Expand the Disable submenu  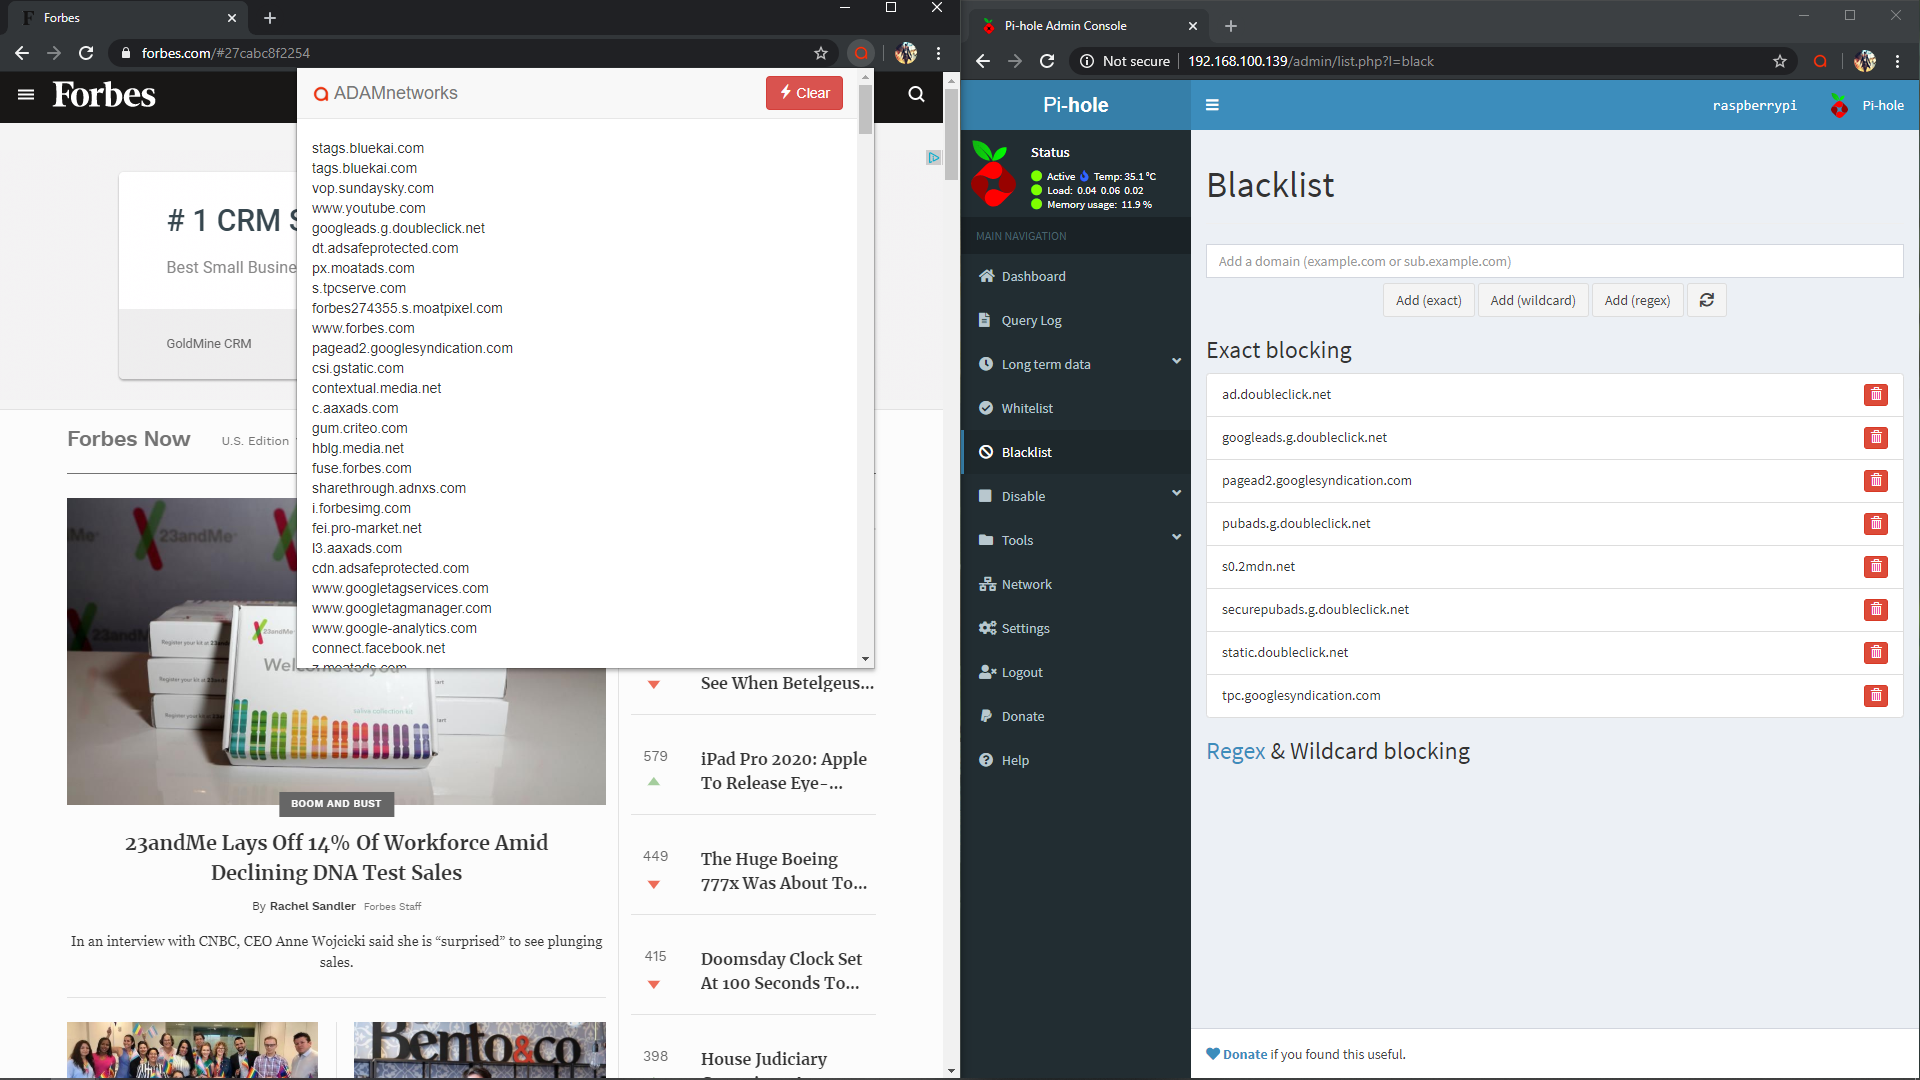point(1076,496)
